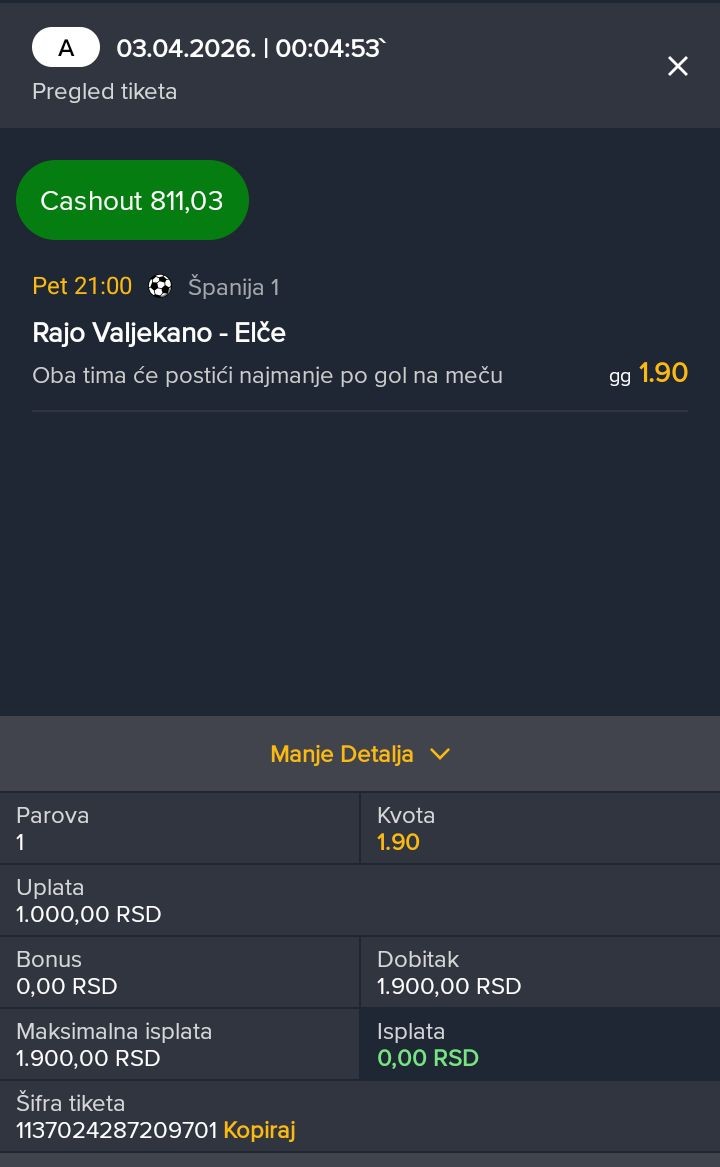Viewport: 720px width, 1167px height.
Task: Tap the ticket date 03.04.2026 timestamp
Action: pyautogui.click(x=250, y=48)
